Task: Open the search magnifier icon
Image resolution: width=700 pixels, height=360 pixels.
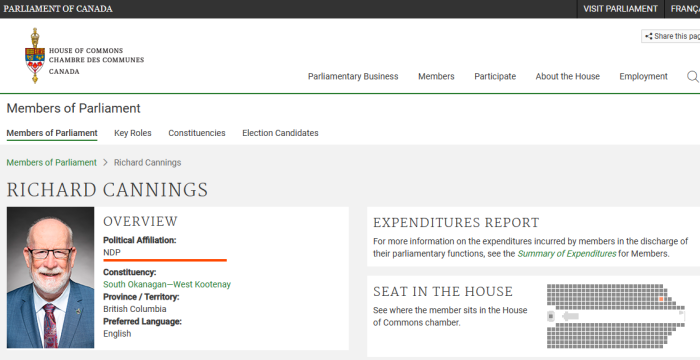Action: [x=692, y=77]
